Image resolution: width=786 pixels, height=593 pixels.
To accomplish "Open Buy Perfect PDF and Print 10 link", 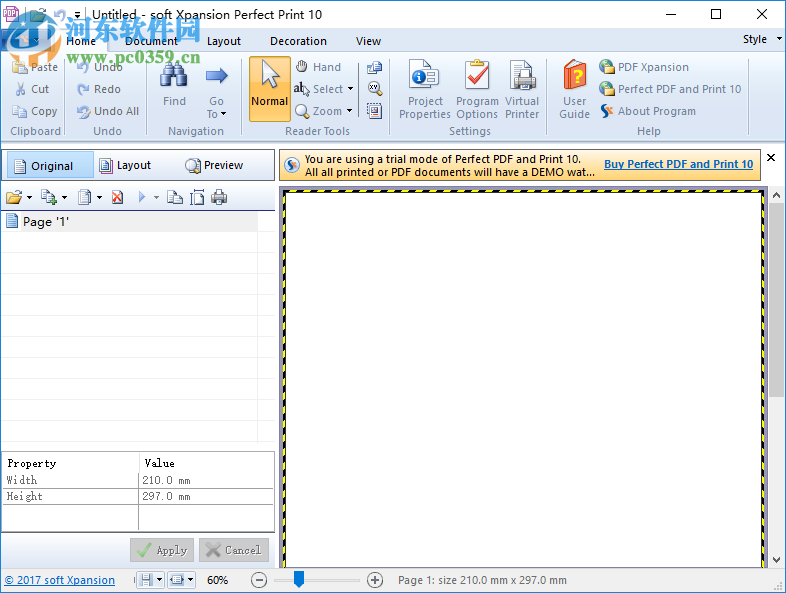I will click(678, 164).
